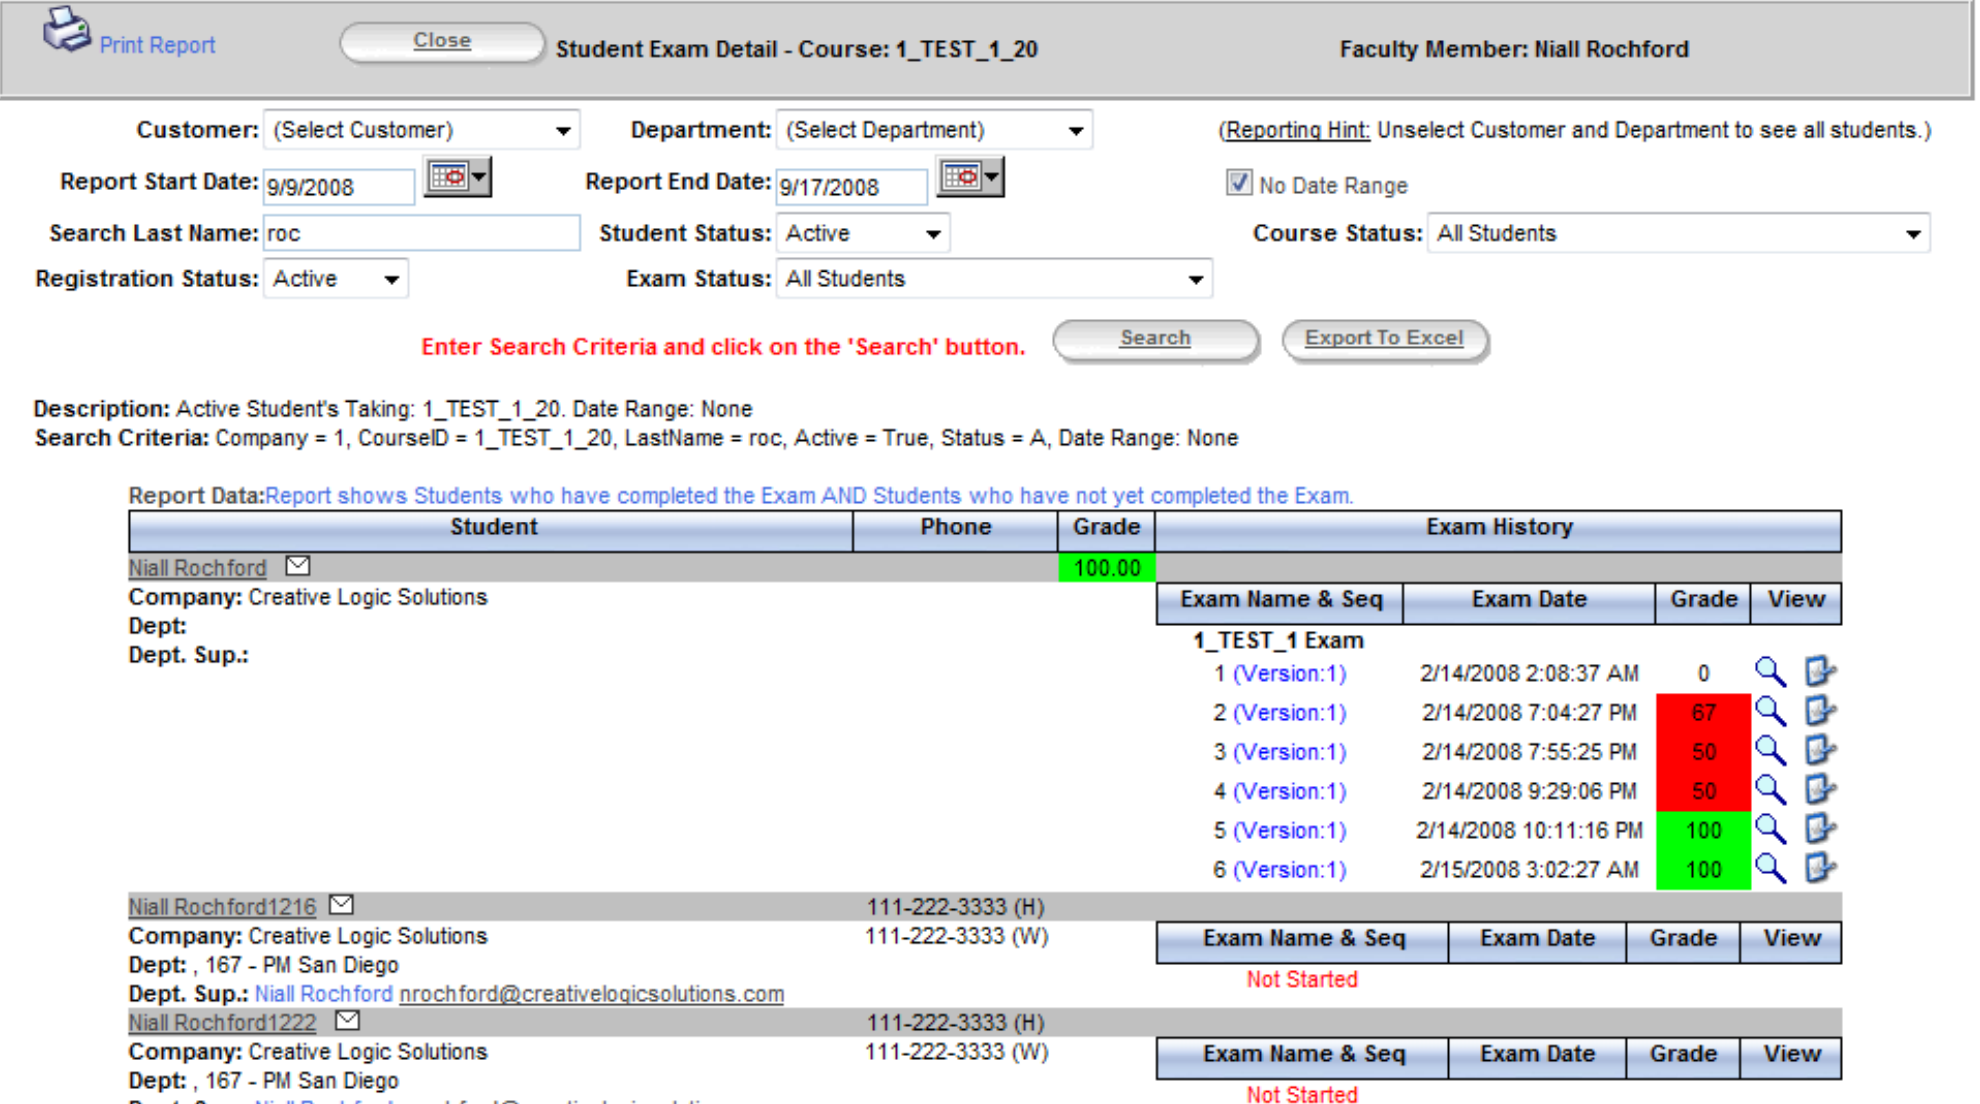Click Not Started under Niall Rochford1216
1980x1104 pixels.
pos(1301,979)
